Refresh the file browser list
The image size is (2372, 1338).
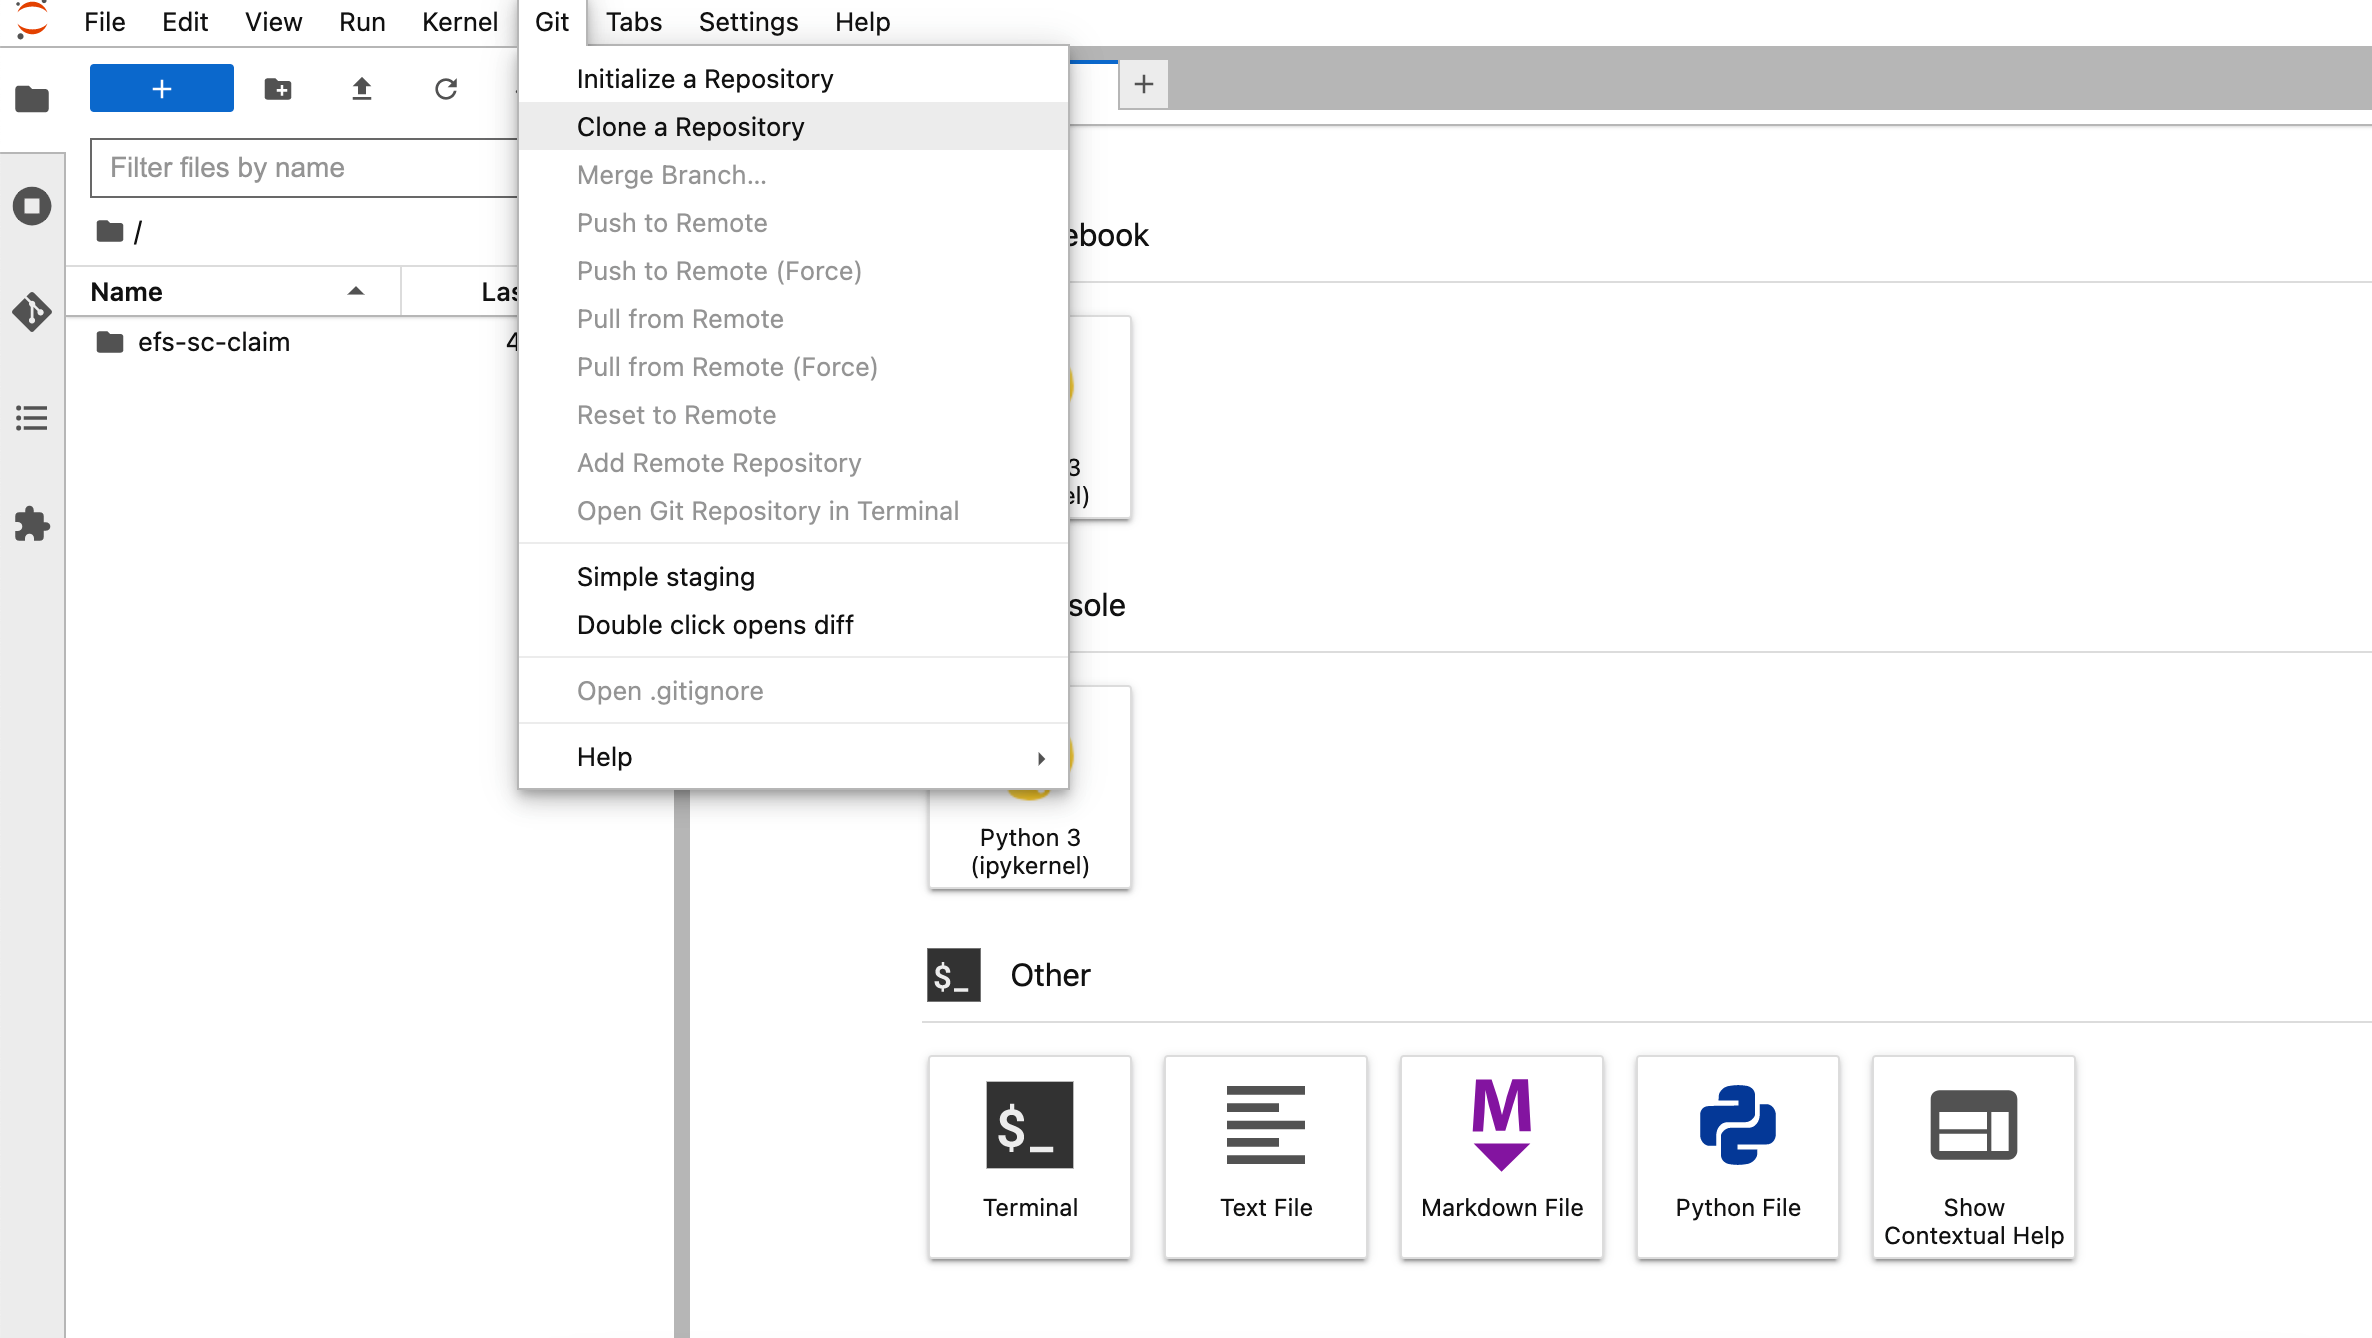pos(446,89)
